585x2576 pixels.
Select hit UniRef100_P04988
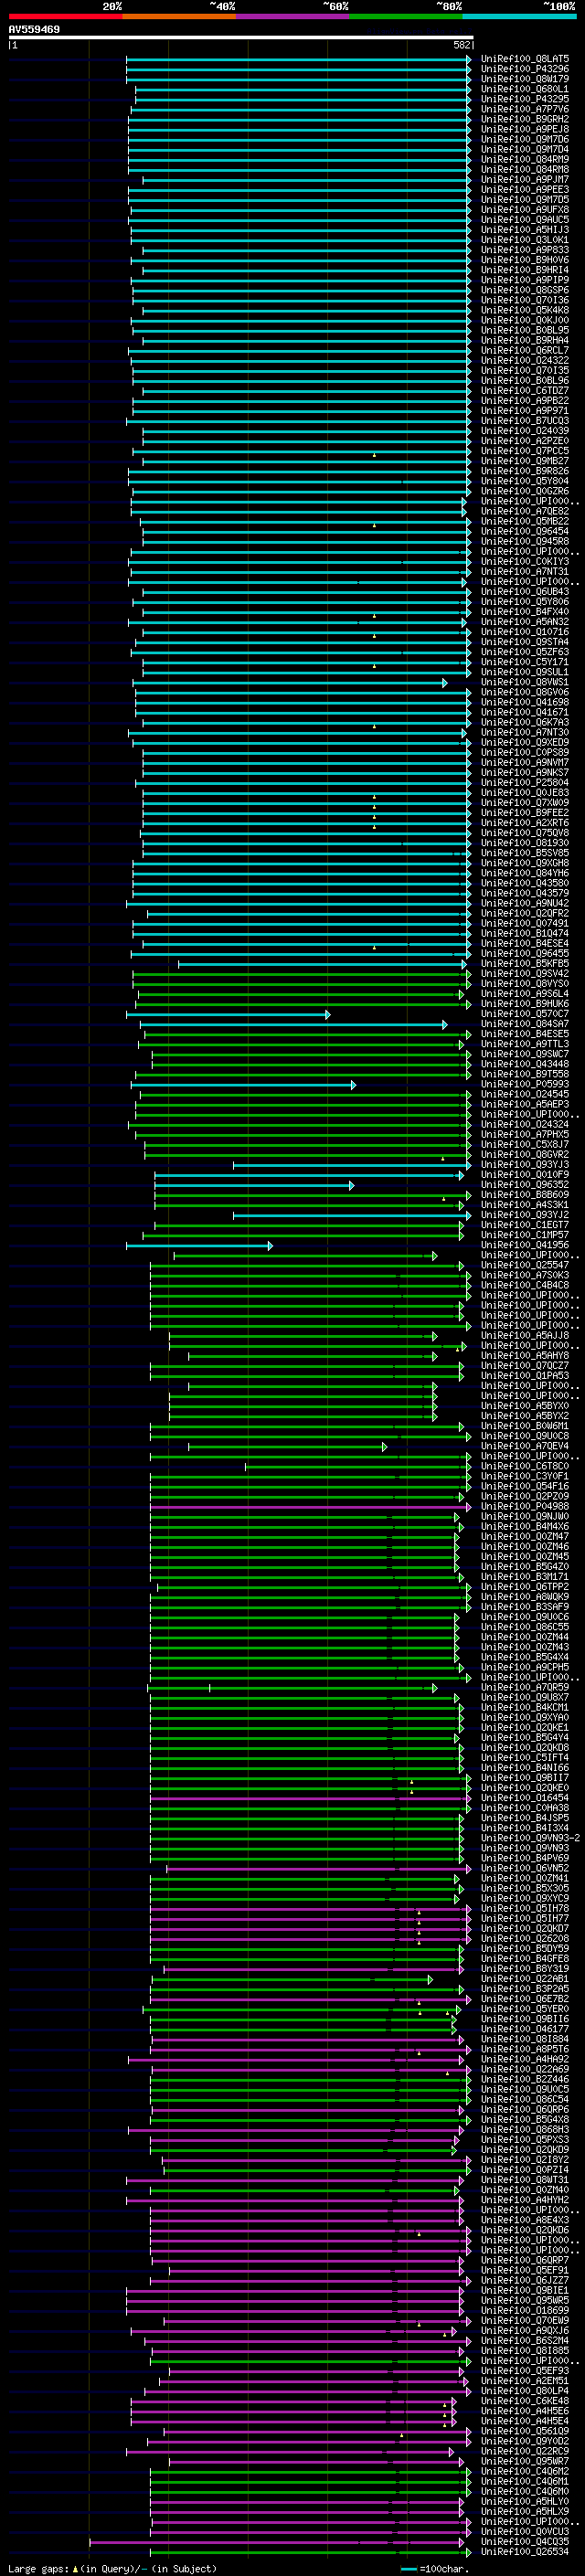(x=525, y=1506)
